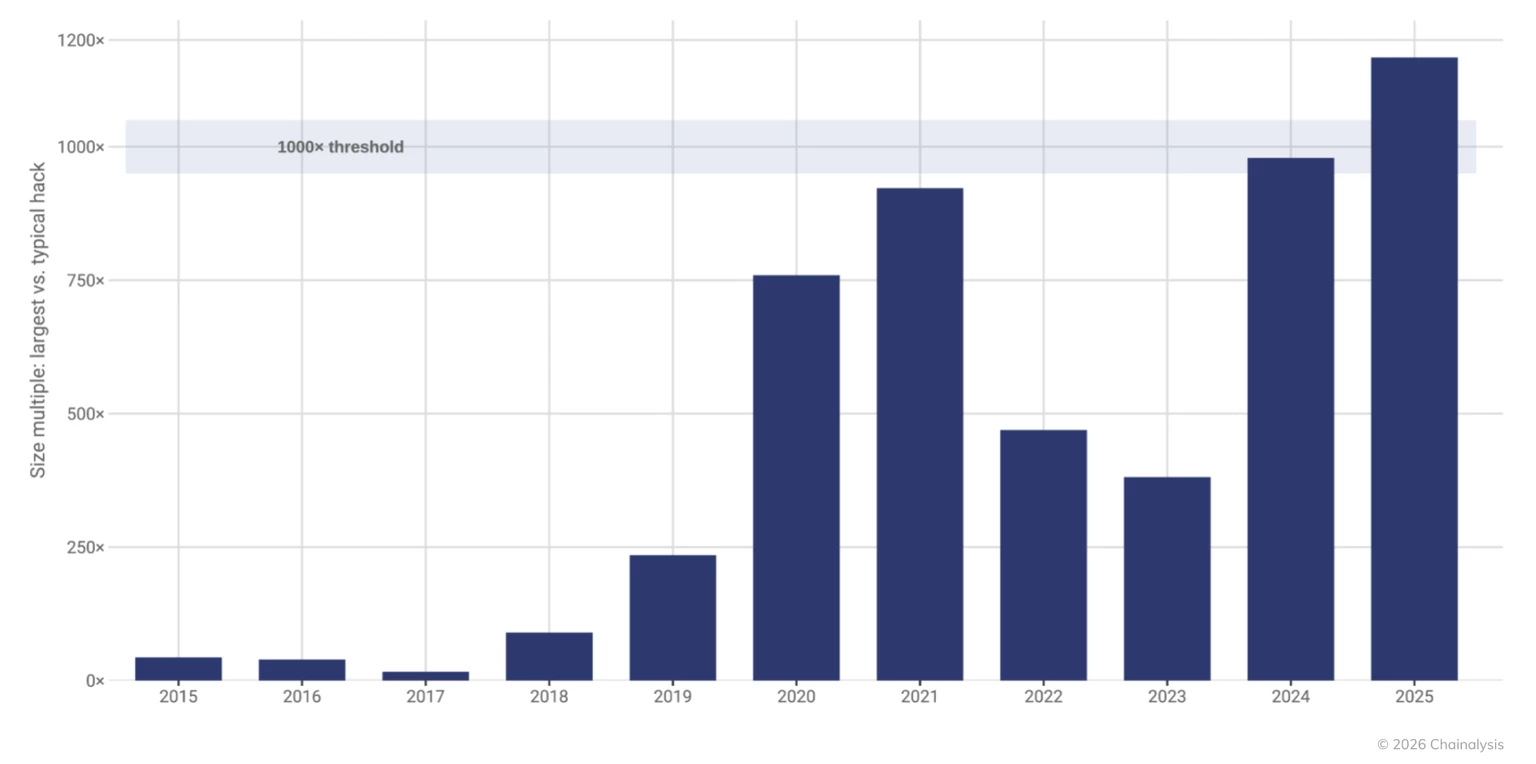
Task: Click the 1000× threshold label
Action: [x=340, y=146]
